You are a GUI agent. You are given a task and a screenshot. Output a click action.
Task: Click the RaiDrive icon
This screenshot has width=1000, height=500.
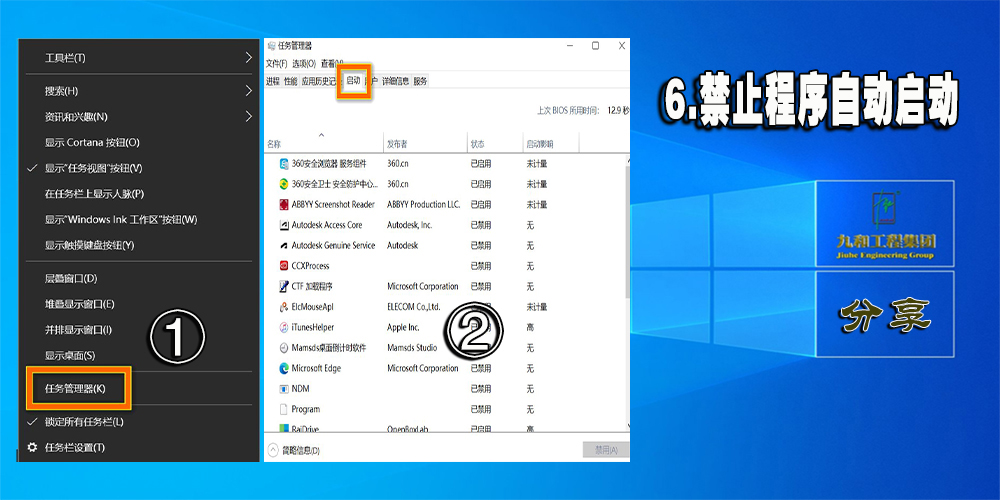point(284,429)
